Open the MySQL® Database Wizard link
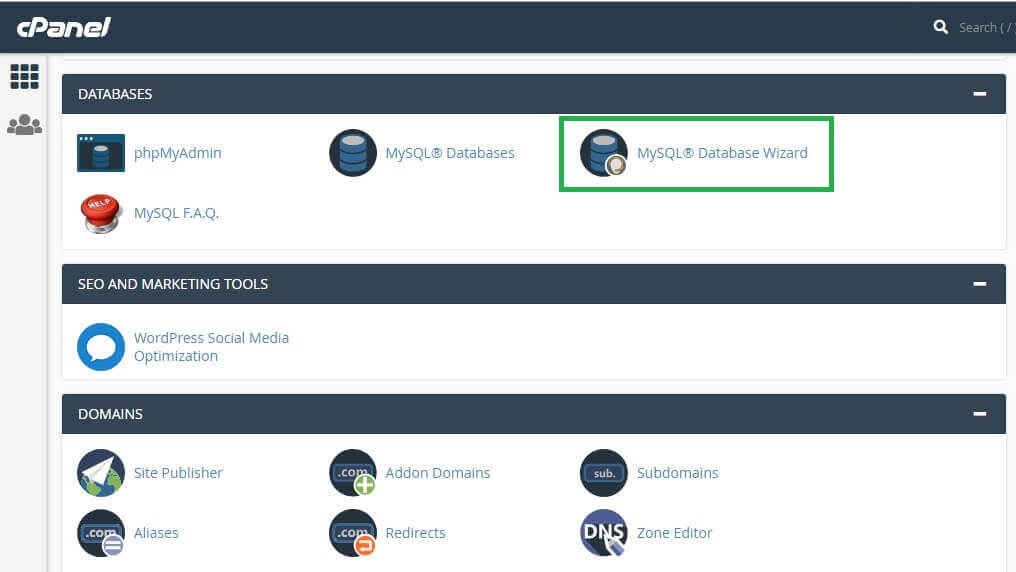Image resolution: width=1016 pixels, height=572 pixels. click(722, 153)
